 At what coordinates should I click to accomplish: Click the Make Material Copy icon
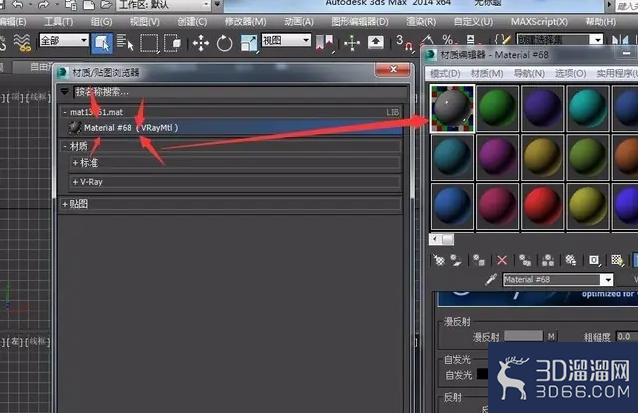[x=525, y=260]
